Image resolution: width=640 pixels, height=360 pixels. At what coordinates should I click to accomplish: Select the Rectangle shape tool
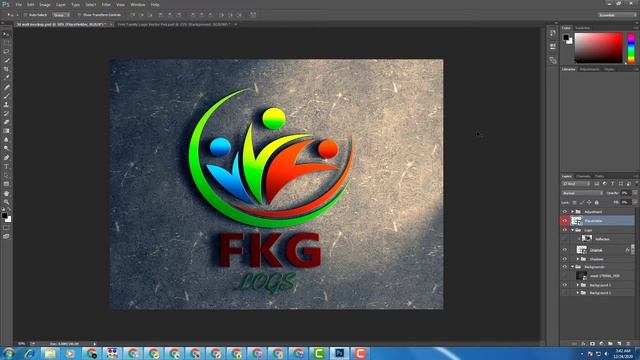(x=6, y=184)
